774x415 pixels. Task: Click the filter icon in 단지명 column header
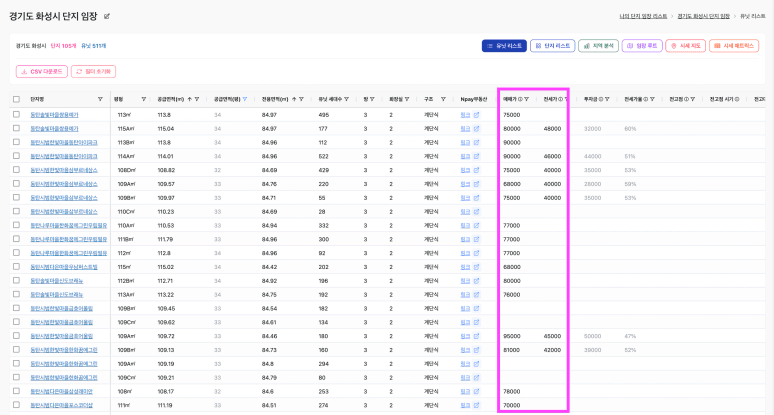(x=100, y=99)
